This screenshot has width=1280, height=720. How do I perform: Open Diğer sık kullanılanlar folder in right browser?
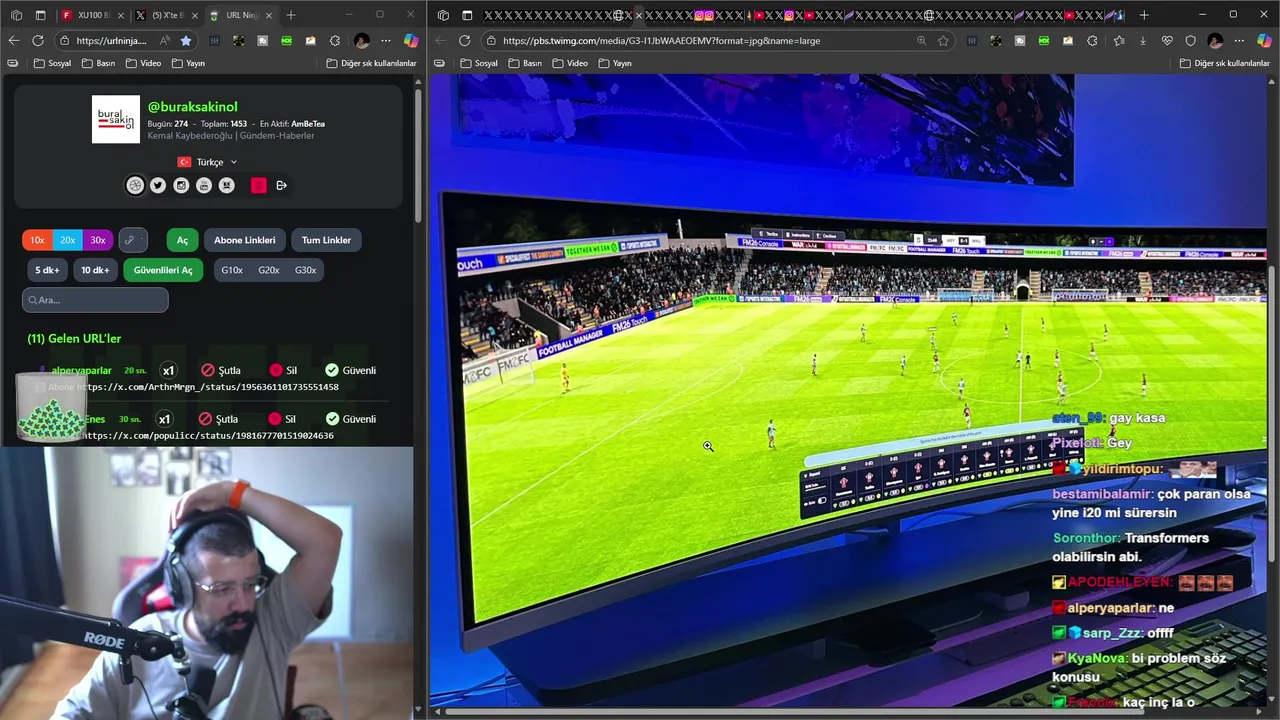pyautogui.click(x=1225, y=63)
